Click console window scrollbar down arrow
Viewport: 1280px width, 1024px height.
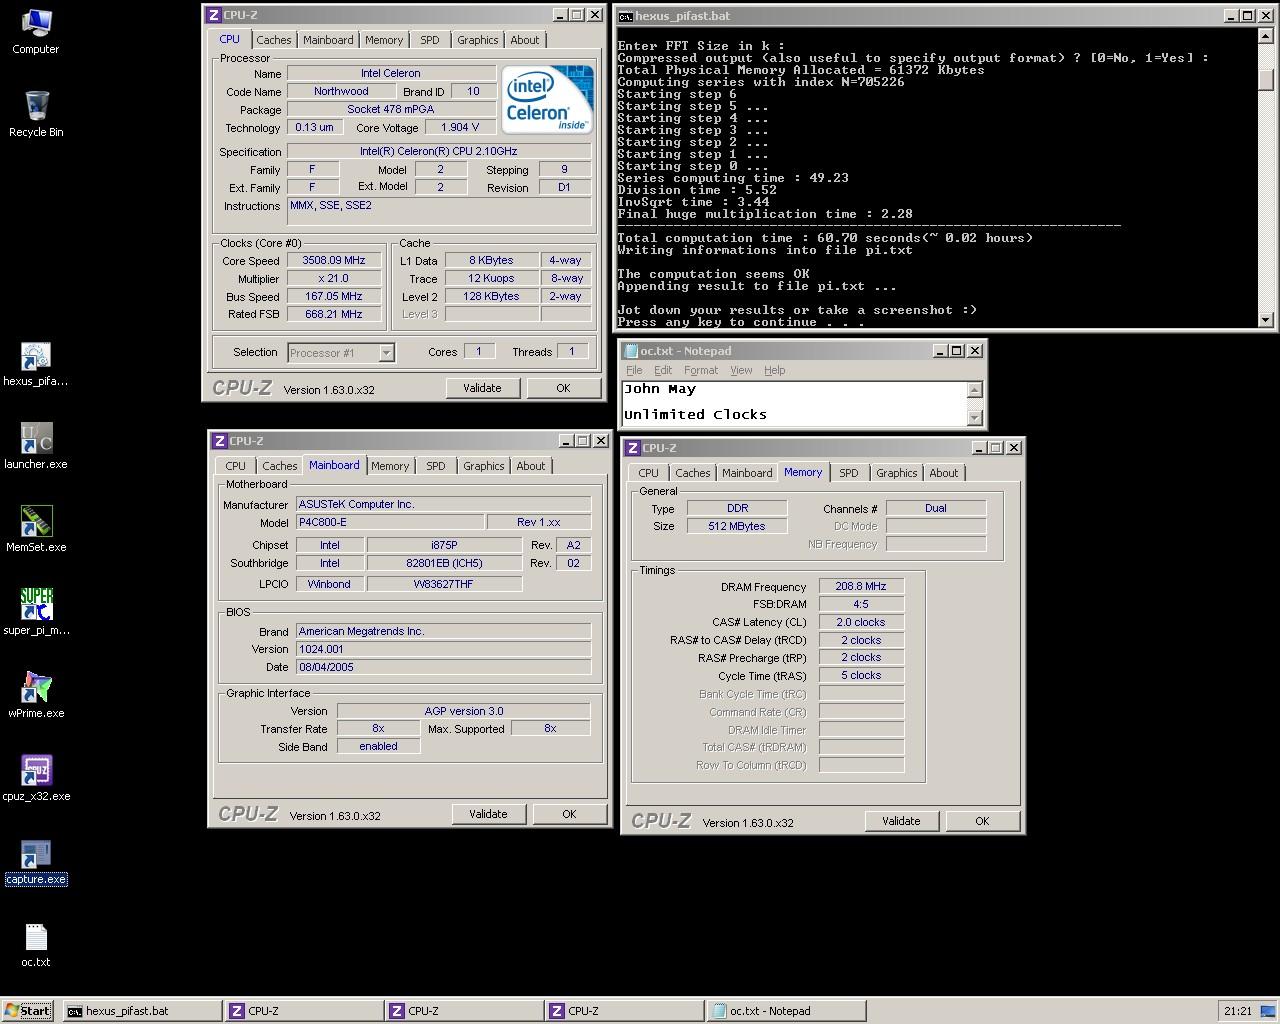click(1266, 320)
